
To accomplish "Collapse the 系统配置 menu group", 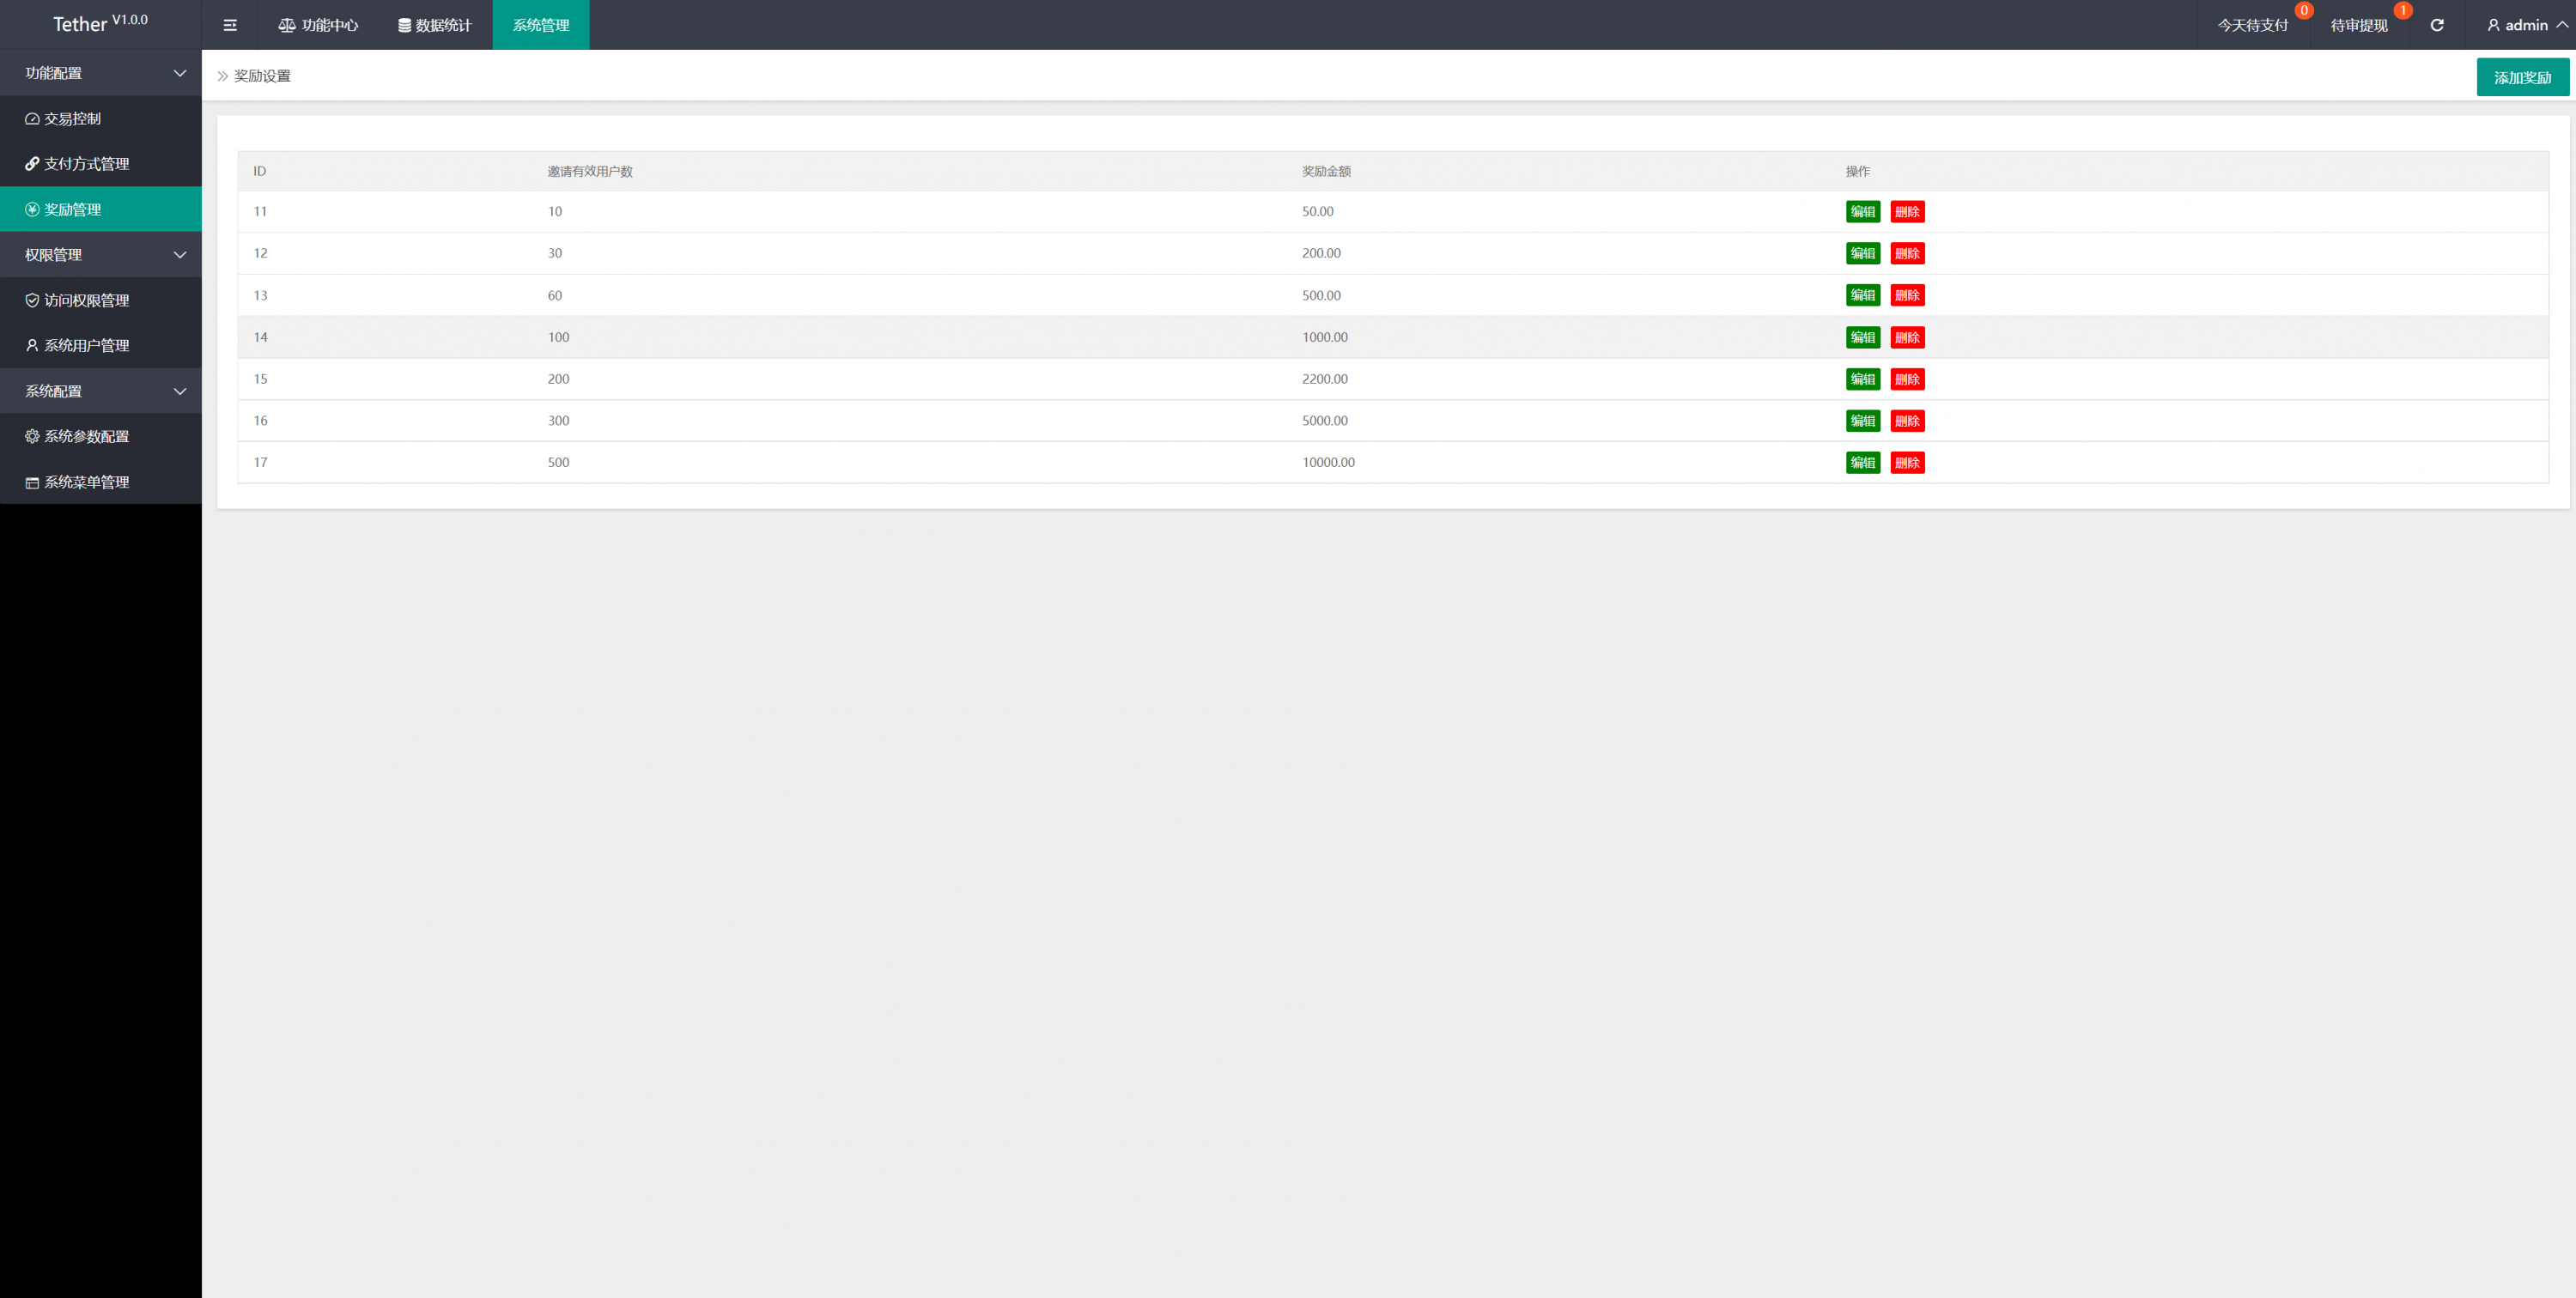I will pos(100,391).
